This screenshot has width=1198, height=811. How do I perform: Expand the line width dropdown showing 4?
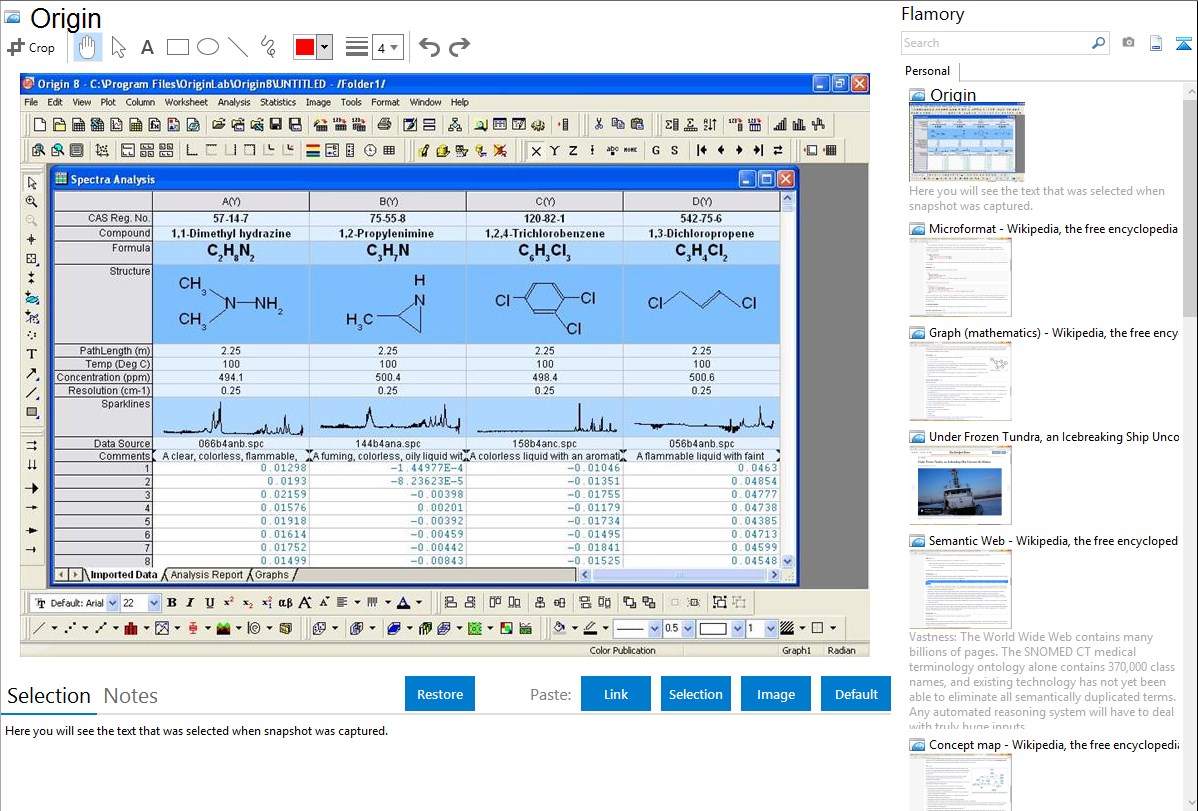tap(387, 47)
